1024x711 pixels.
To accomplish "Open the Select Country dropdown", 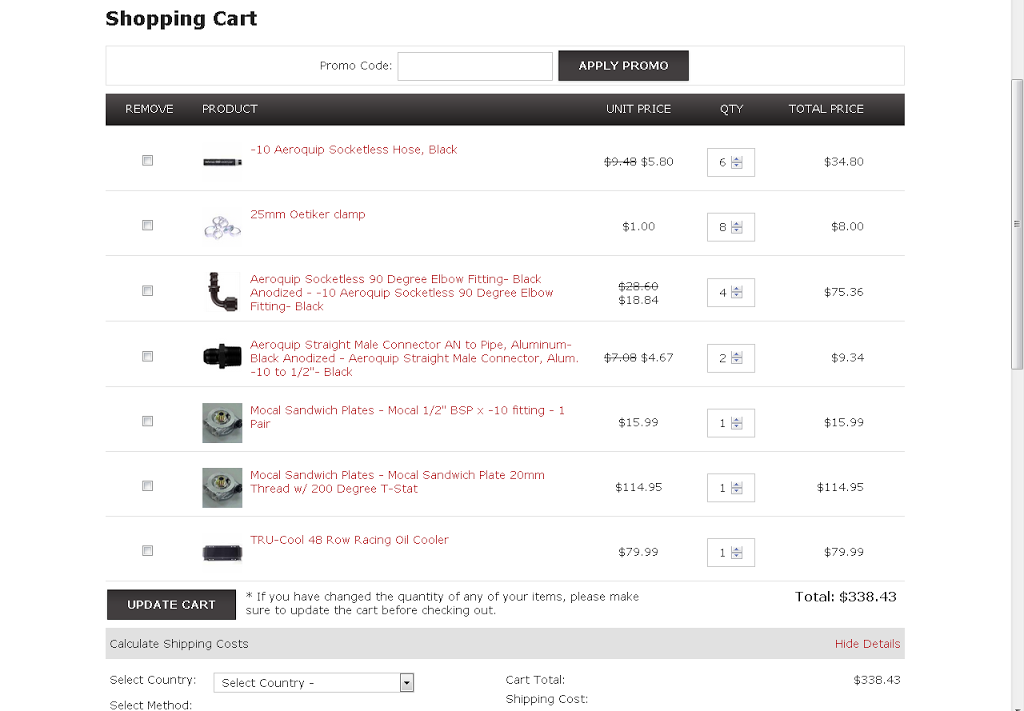I will click(x=406, y=683).
